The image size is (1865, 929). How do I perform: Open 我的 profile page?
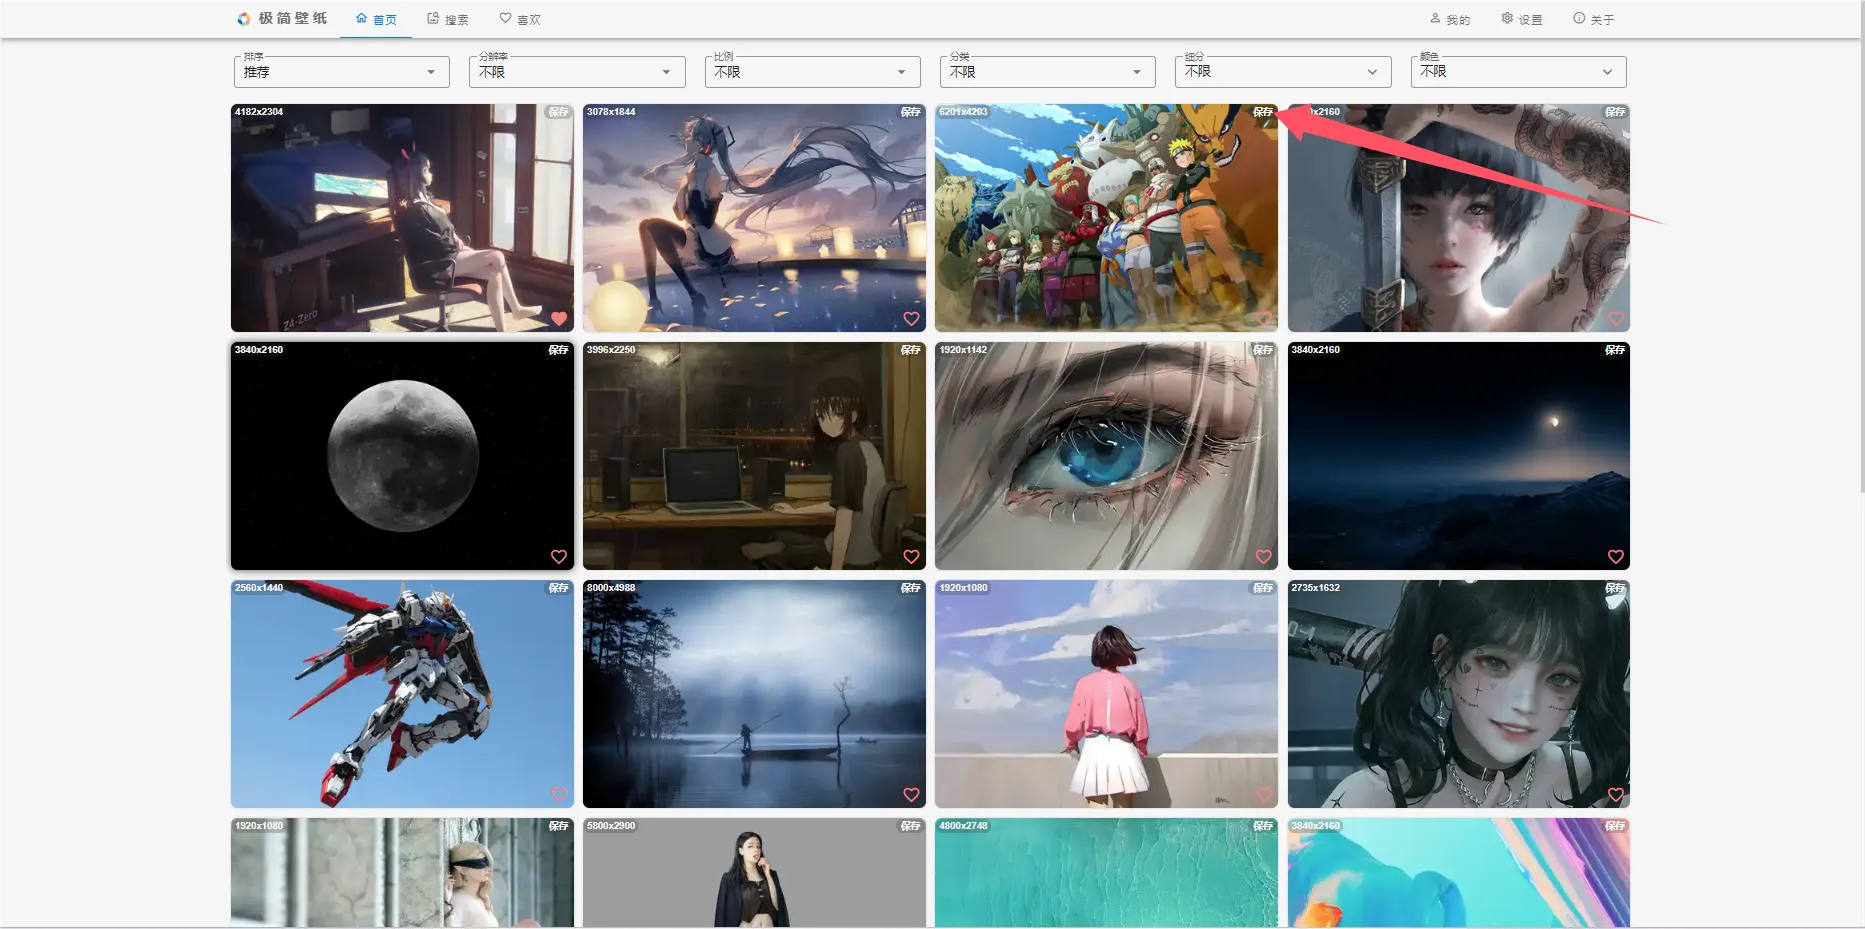coord(1450,19)
